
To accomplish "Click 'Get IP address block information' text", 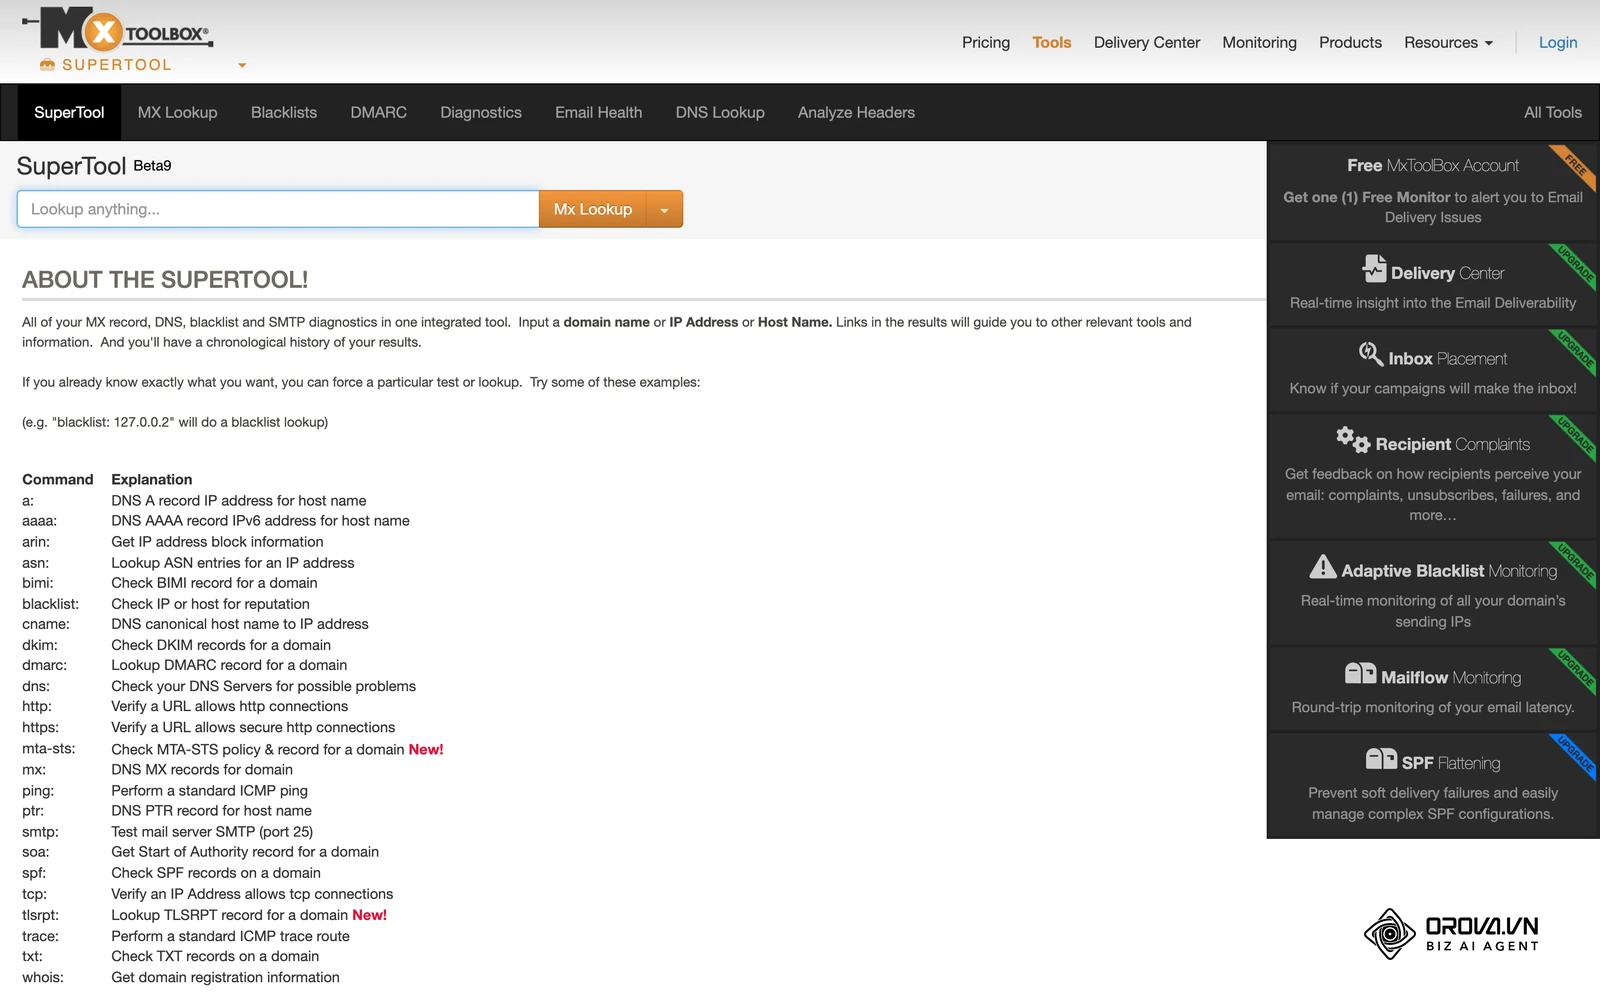I will [x=217, y=542].
